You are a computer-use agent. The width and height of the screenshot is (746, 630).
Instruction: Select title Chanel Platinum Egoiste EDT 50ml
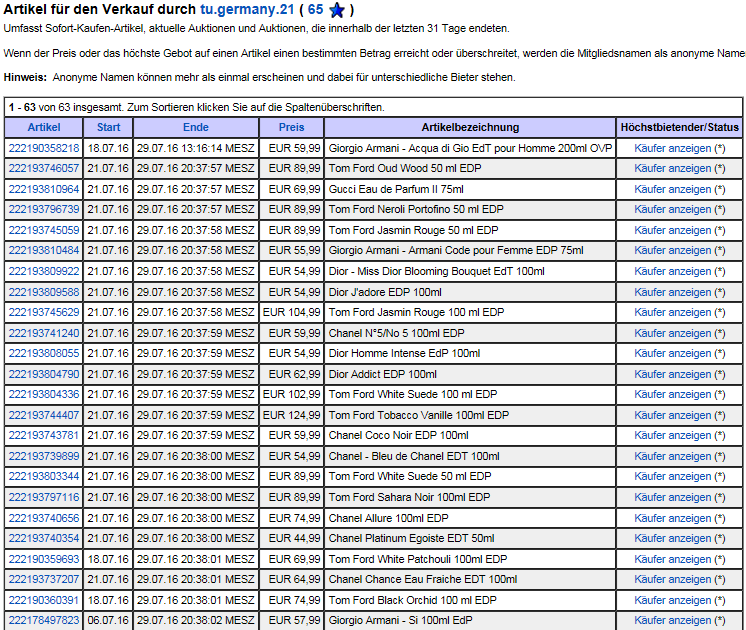[412, 537]
